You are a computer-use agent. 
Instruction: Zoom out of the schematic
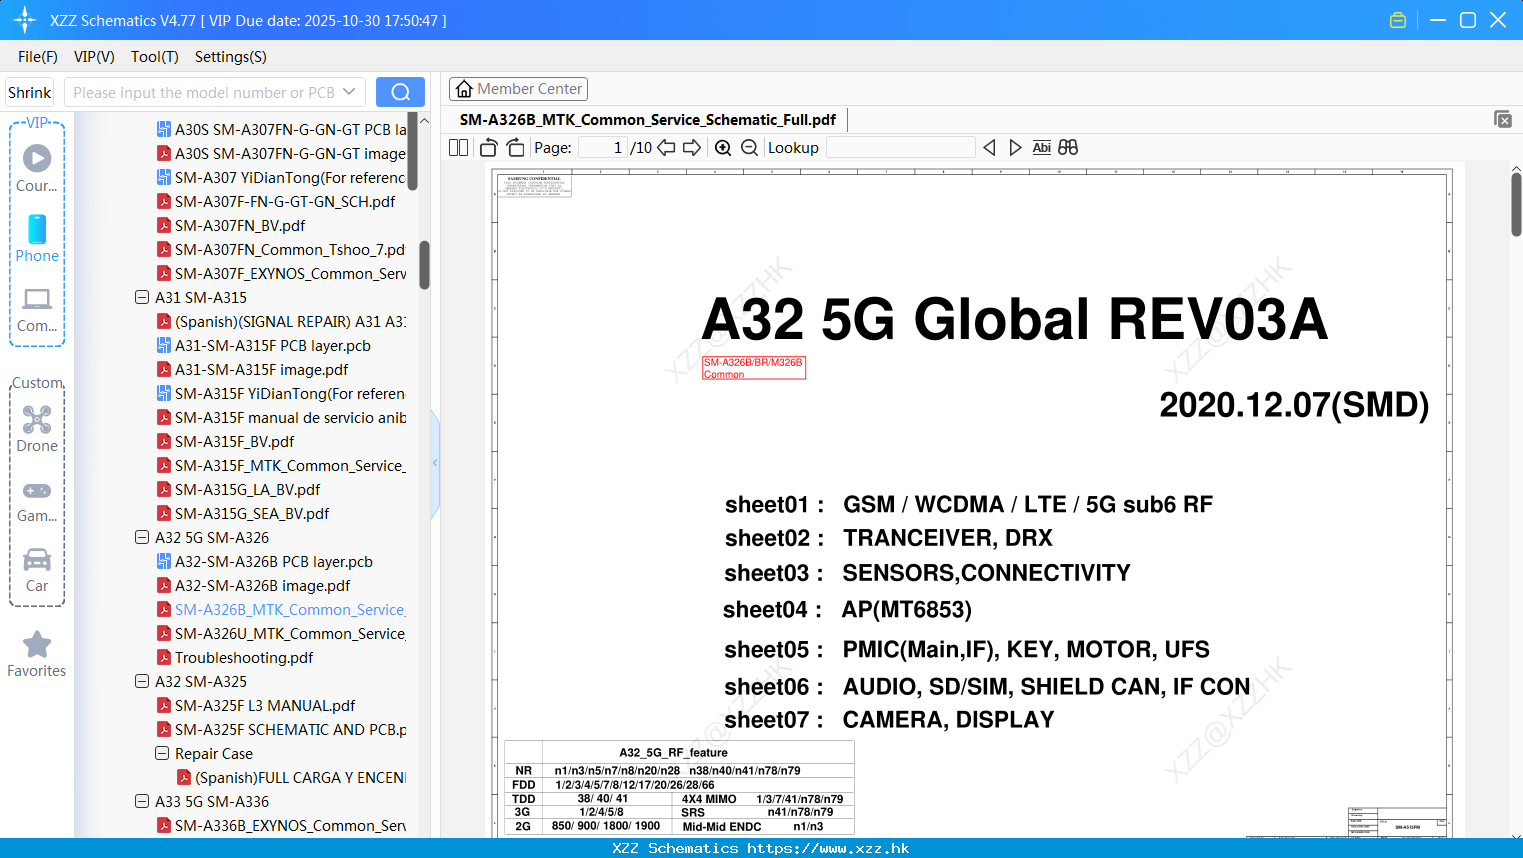(x=750, y=147)
